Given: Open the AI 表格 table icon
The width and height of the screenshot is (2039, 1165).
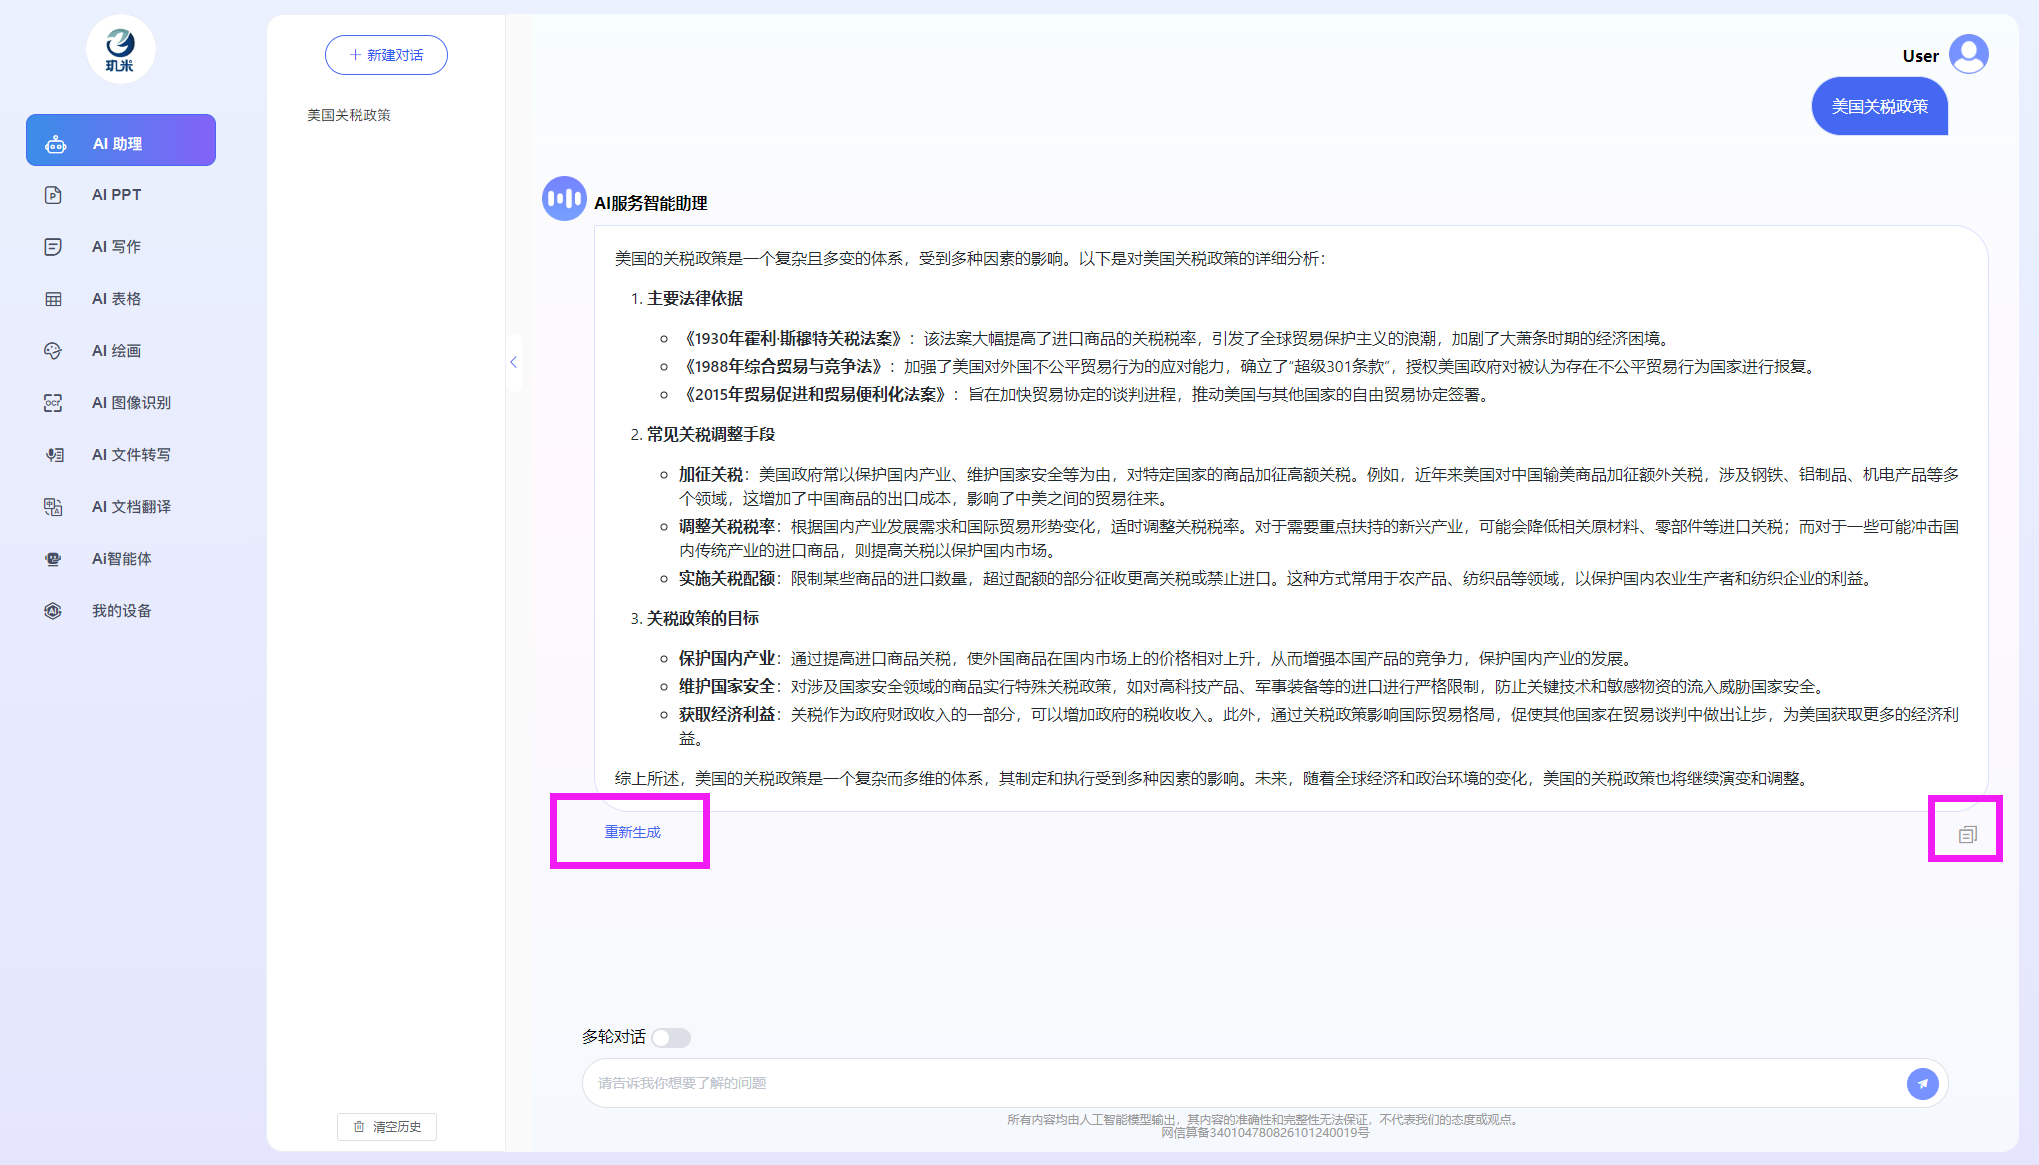Looking at the screenshot, I should [54, 299].
